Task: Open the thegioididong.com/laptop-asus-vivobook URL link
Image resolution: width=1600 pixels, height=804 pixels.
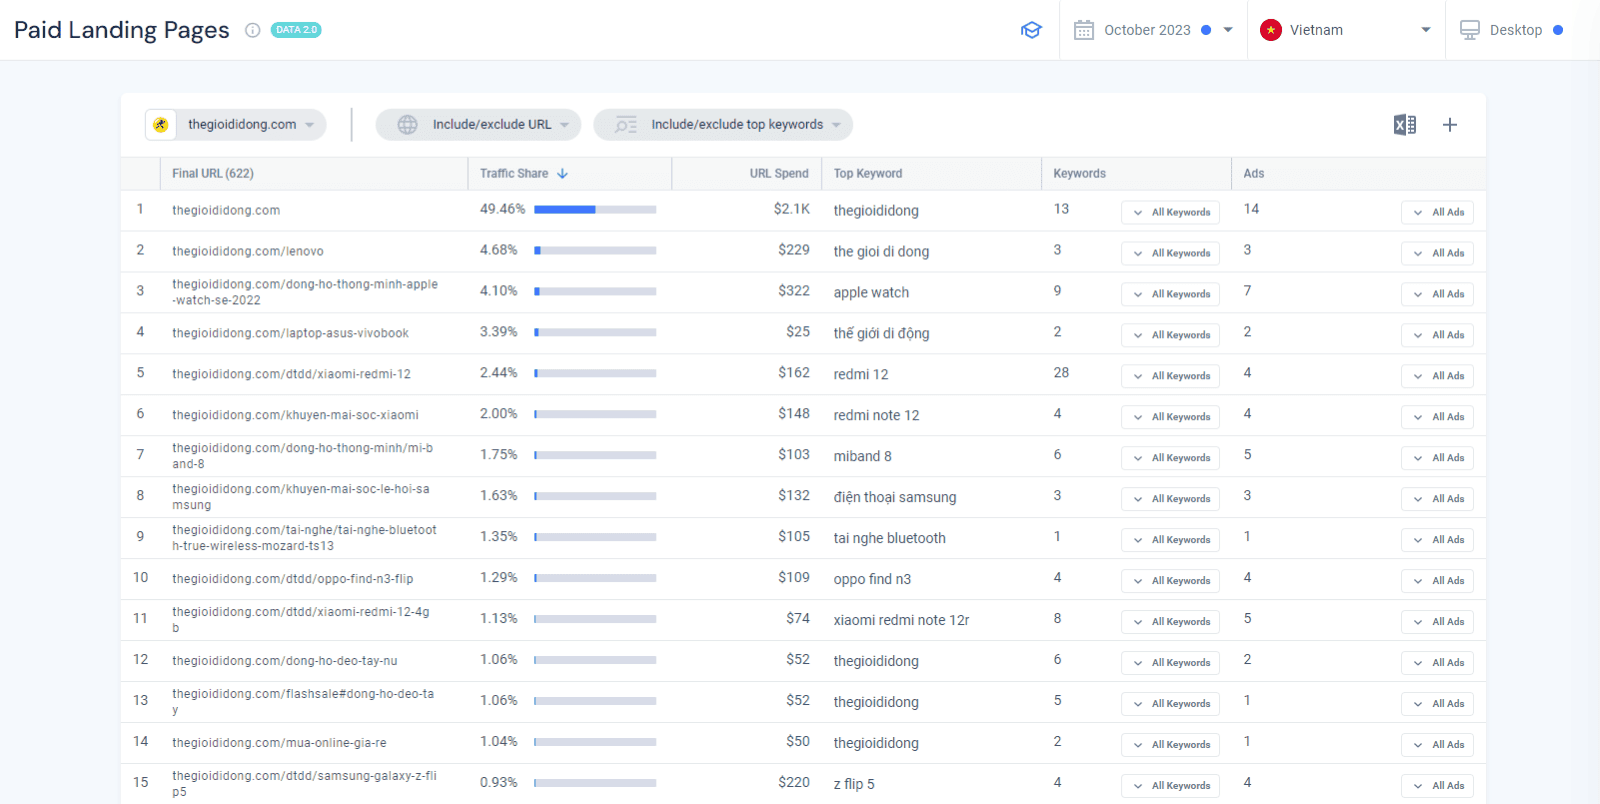Action: [290, 333]
